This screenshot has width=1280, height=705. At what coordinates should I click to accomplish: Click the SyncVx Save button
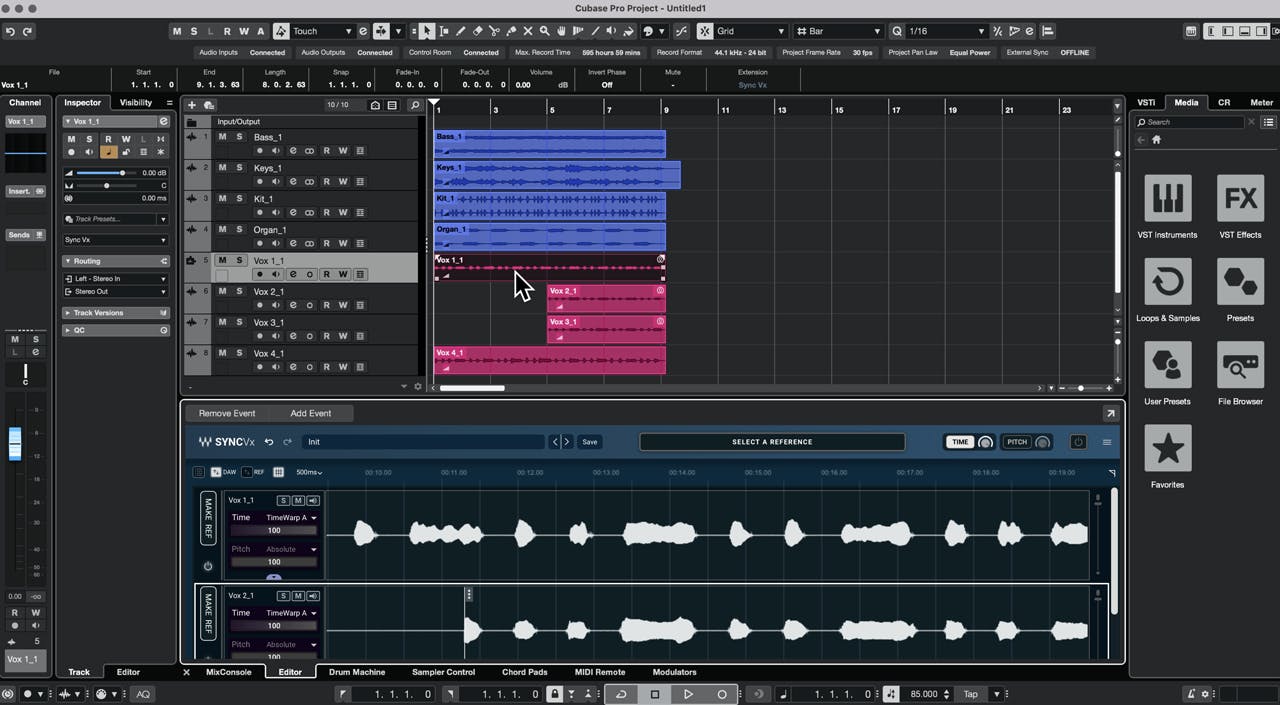(x=590, y=442)
